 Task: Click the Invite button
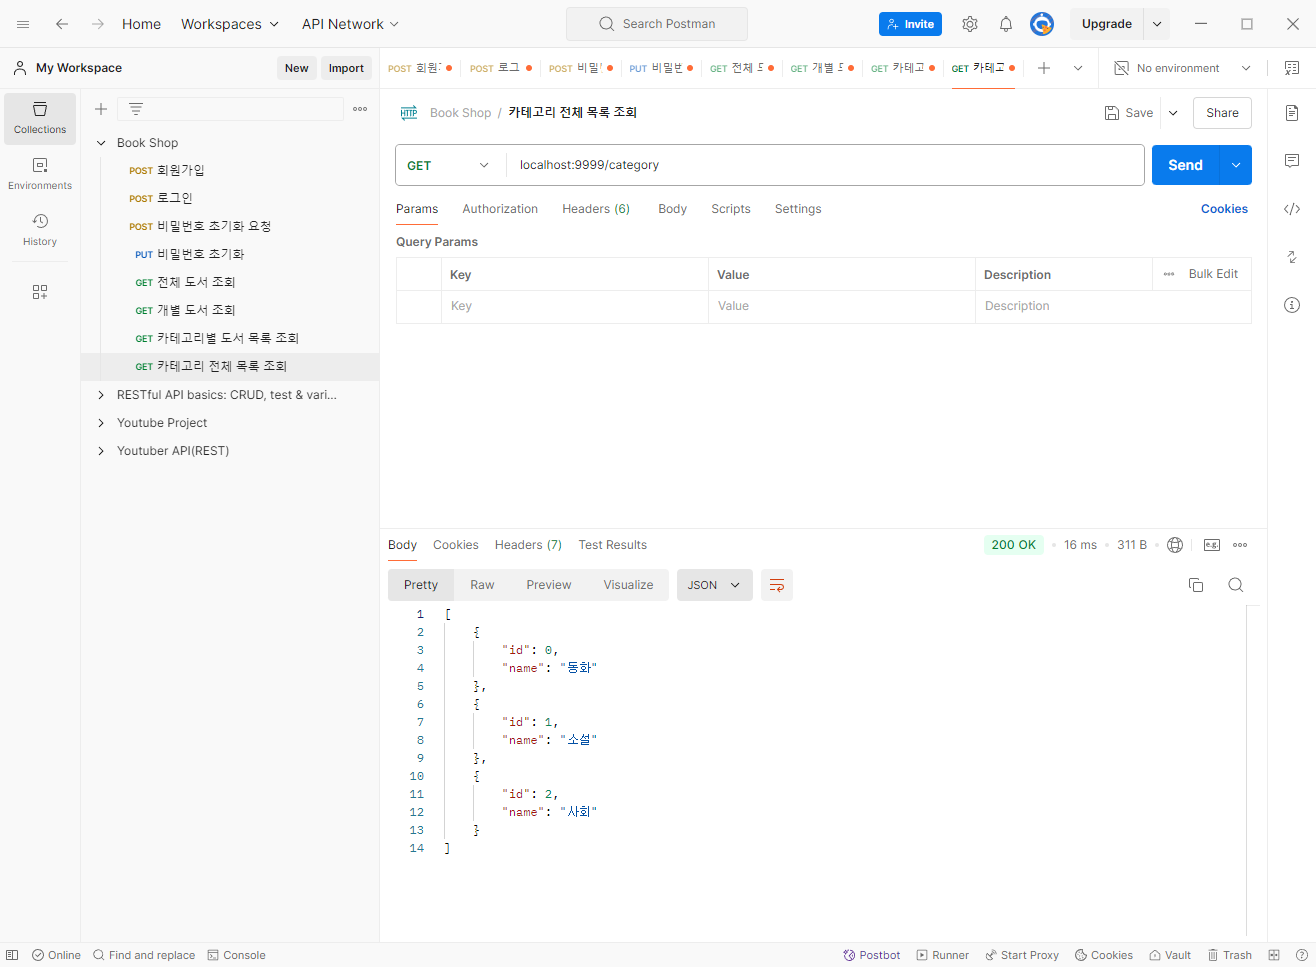click(910, 24)
